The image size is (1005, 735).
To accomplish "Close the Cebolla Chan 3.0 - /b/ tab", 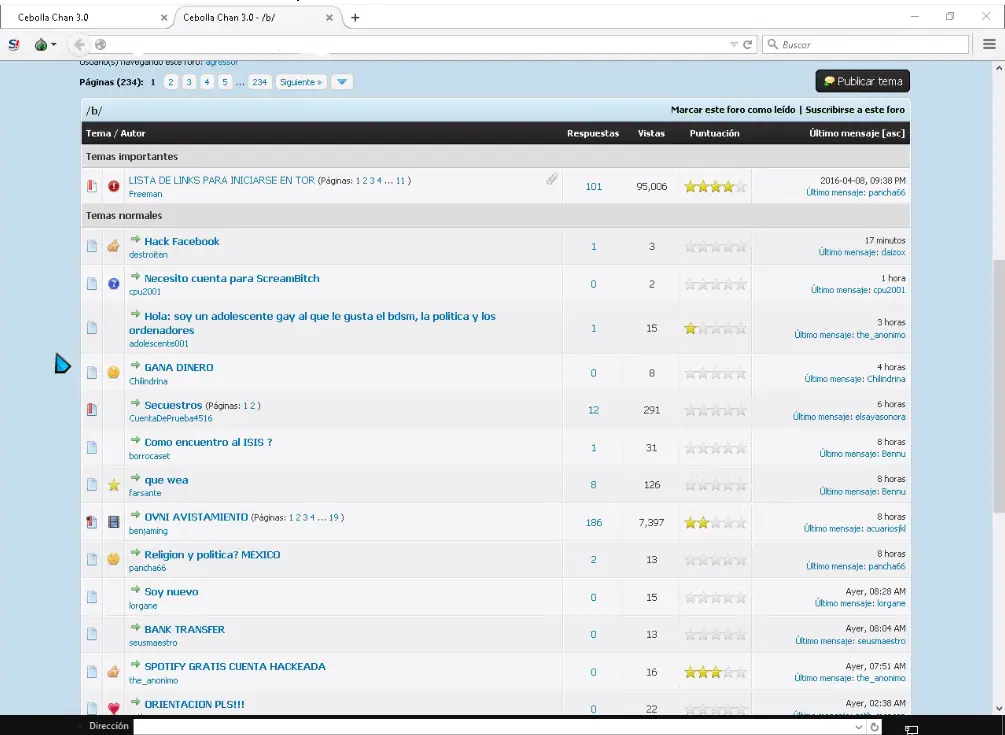I will point(329,17).
